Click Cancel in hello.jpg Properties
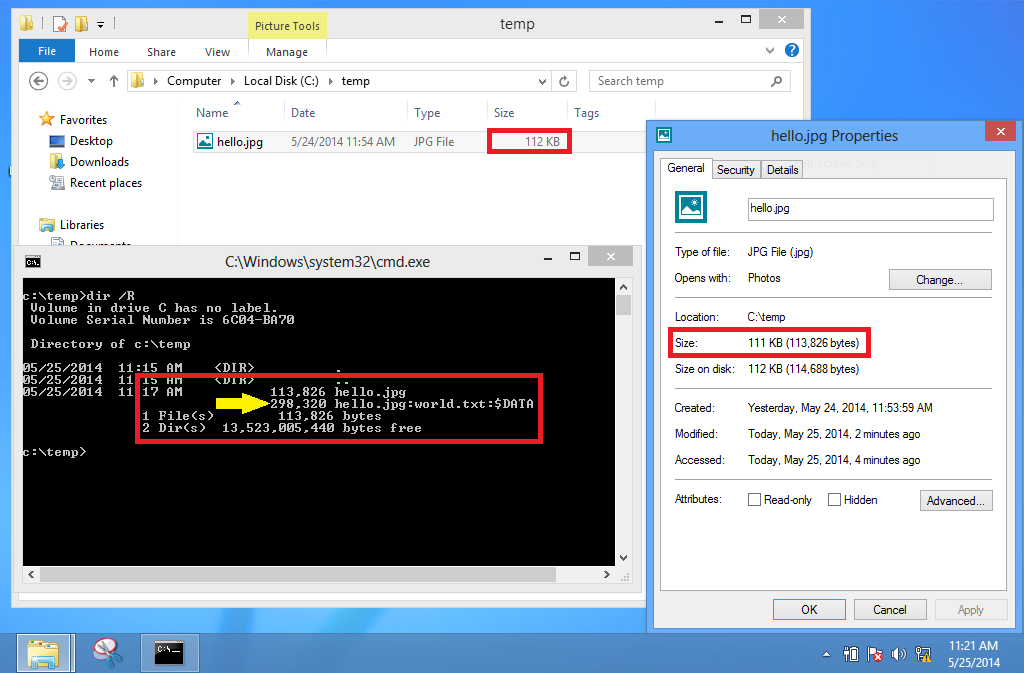Screen dimensions: 1024x673 tap(890, 610)
